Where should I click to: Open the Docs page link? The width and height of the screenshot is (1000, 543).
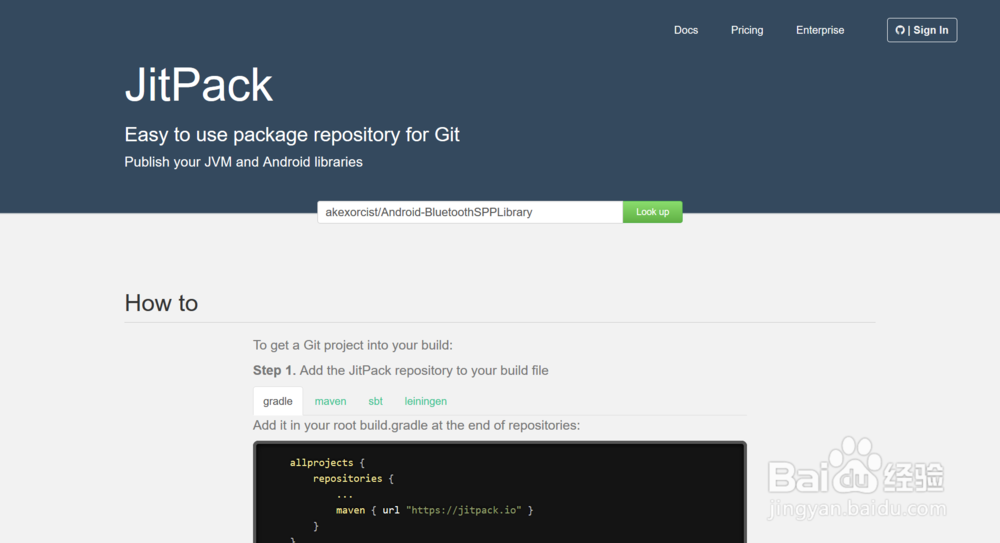coord(686,30)
